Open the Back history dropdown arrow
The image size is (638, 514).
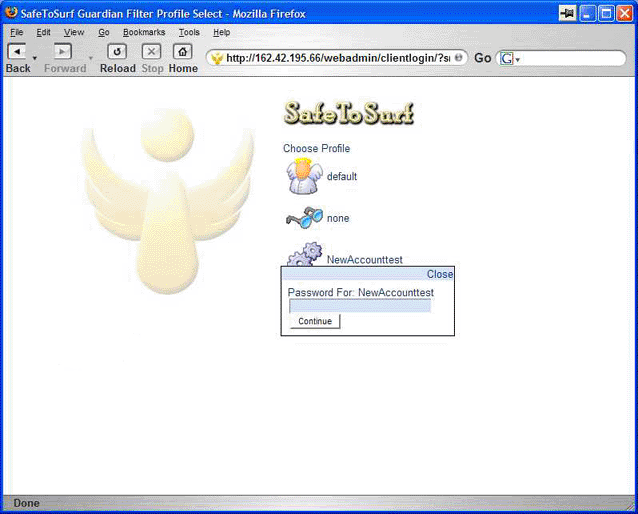35,58
